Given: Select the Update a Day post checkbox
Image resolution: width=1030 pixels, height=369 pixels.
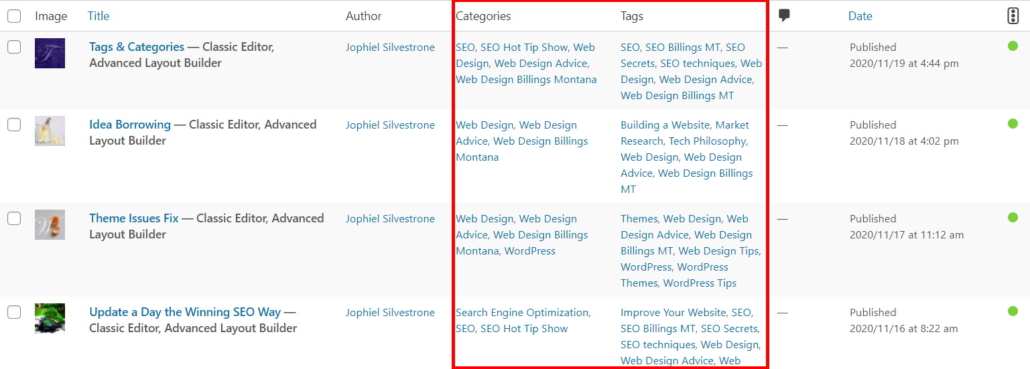Looking at the screenshot, I should coord(14,312).
